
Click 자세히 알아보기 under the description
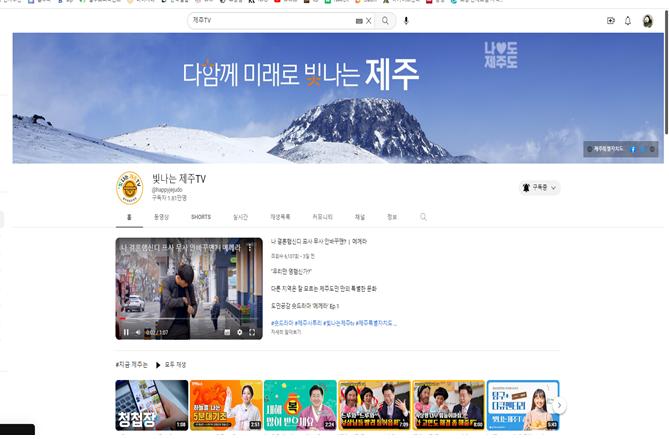[286, 332]
